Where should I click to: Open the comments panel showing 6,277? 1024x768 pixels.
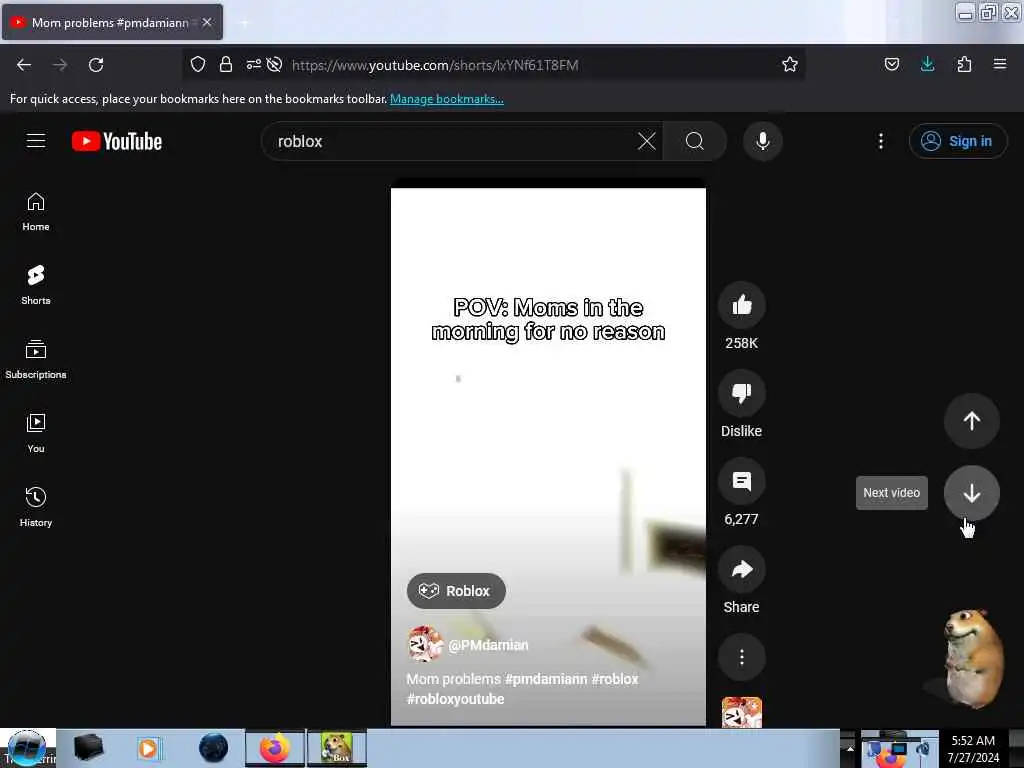(741, 482)
